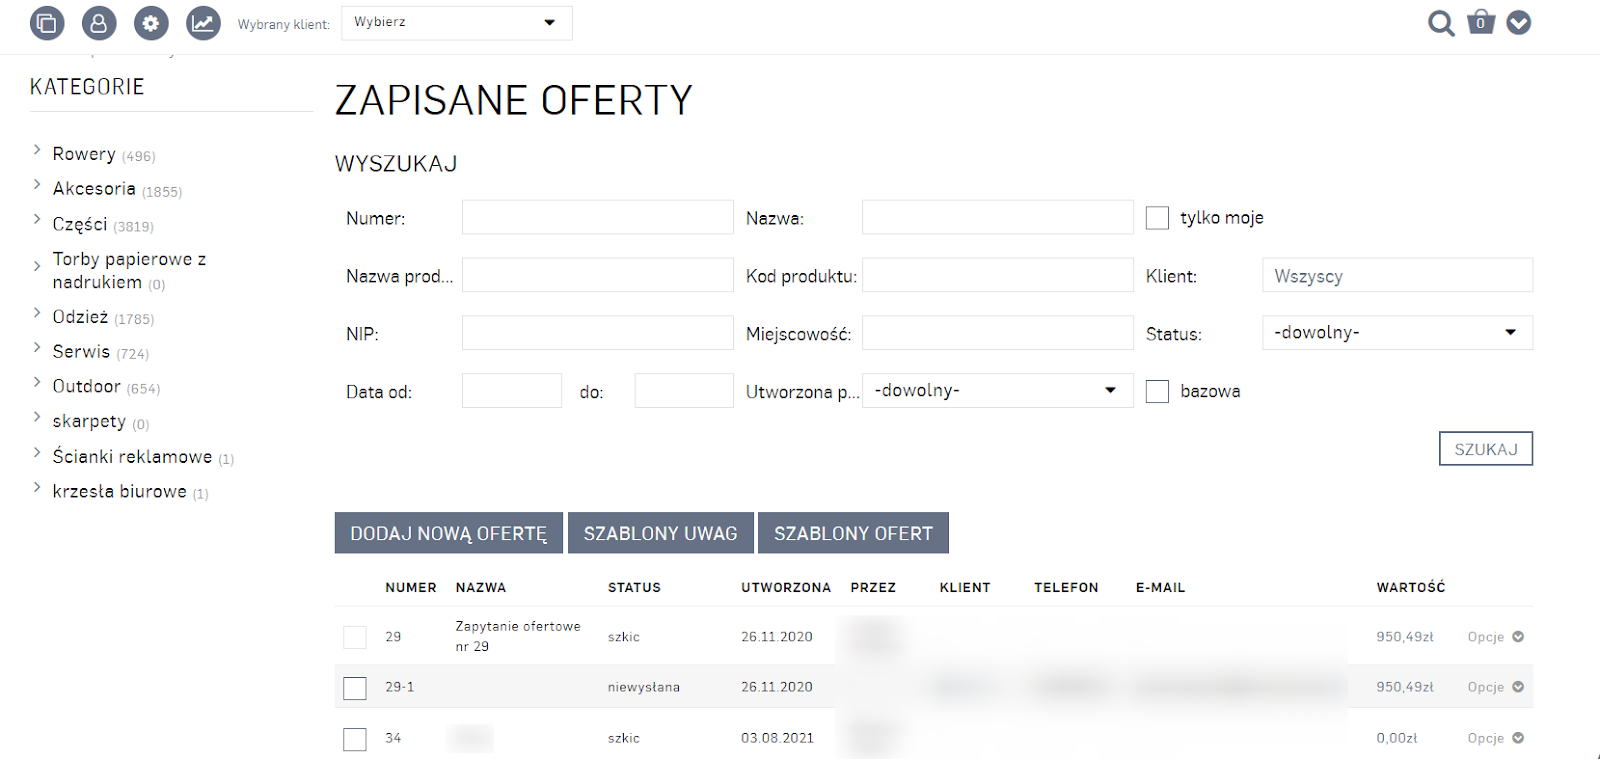1600x759 pixels.
Task: Open the Status dropdown
Action: pos(1397,333)
